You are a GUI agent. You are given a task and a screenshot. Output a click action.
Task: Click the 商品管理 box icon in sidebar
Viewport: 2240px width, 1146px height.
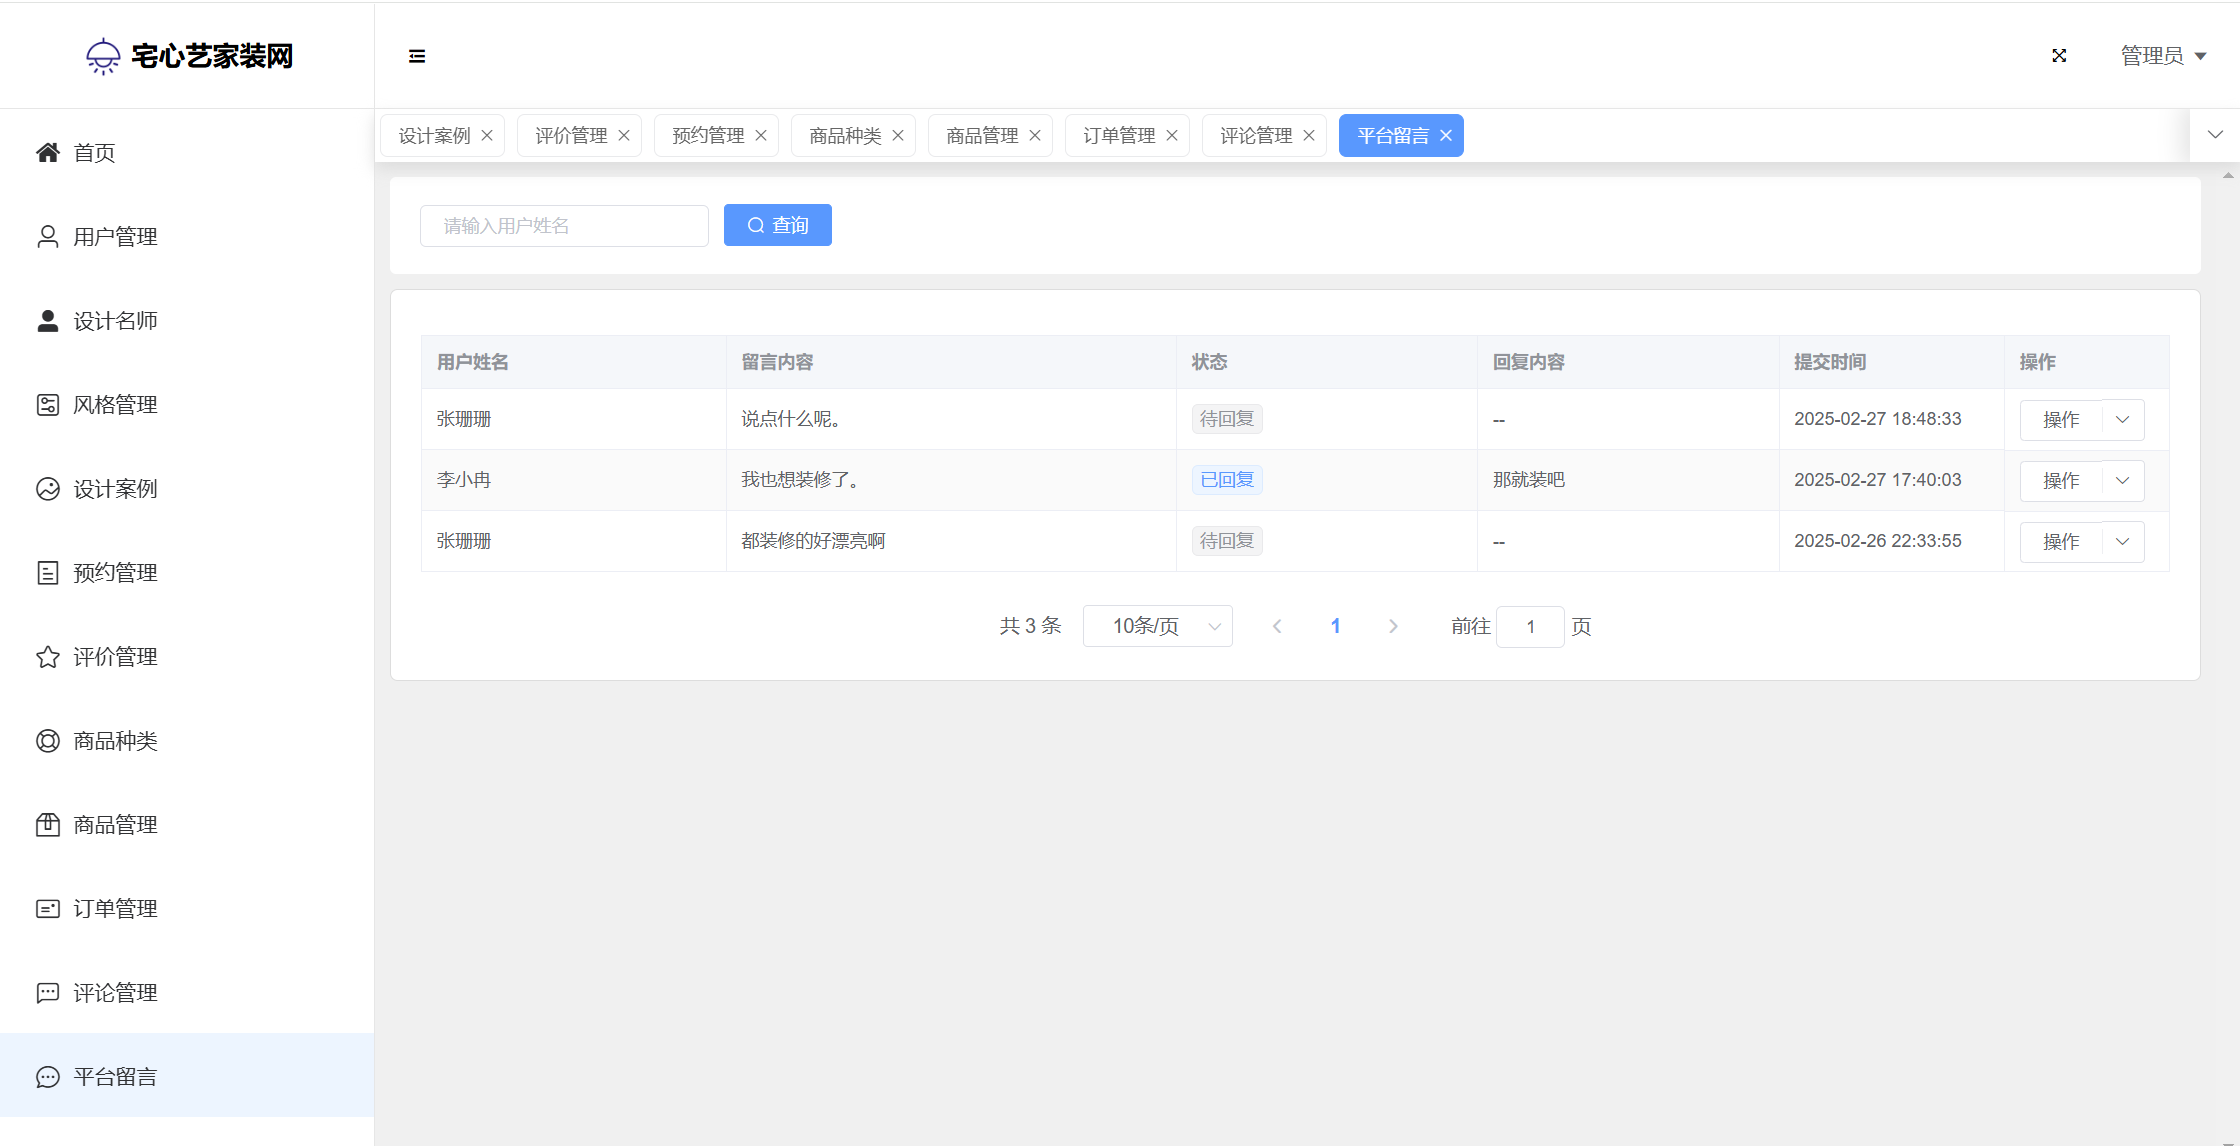(x=48, y=824)
